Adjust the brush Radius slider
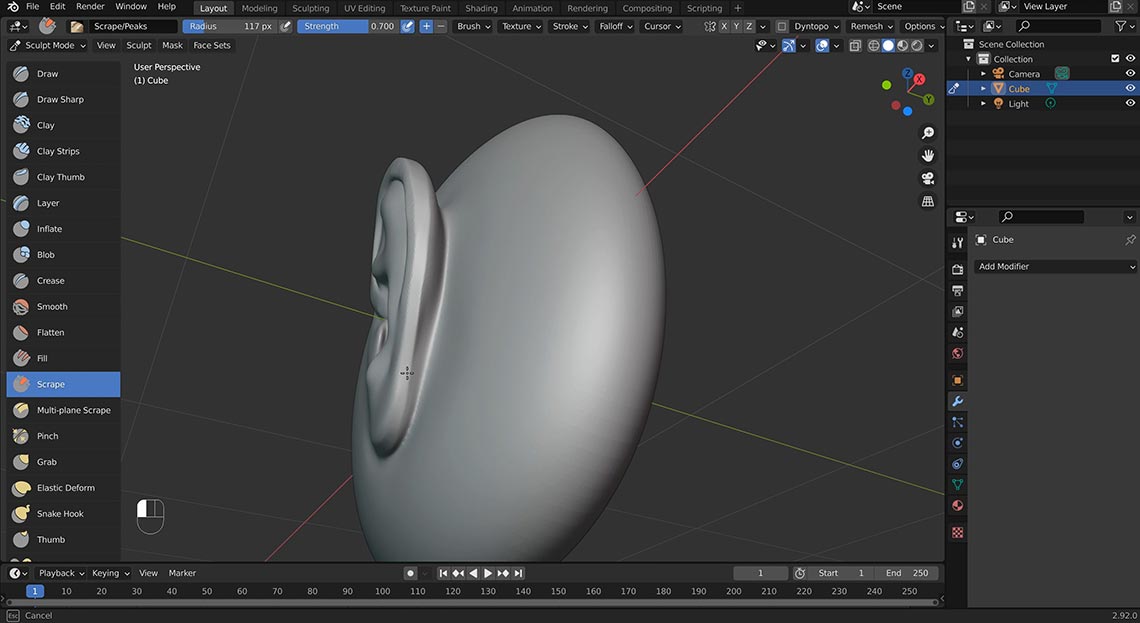 pyautogui.click(x=230, y=26)
